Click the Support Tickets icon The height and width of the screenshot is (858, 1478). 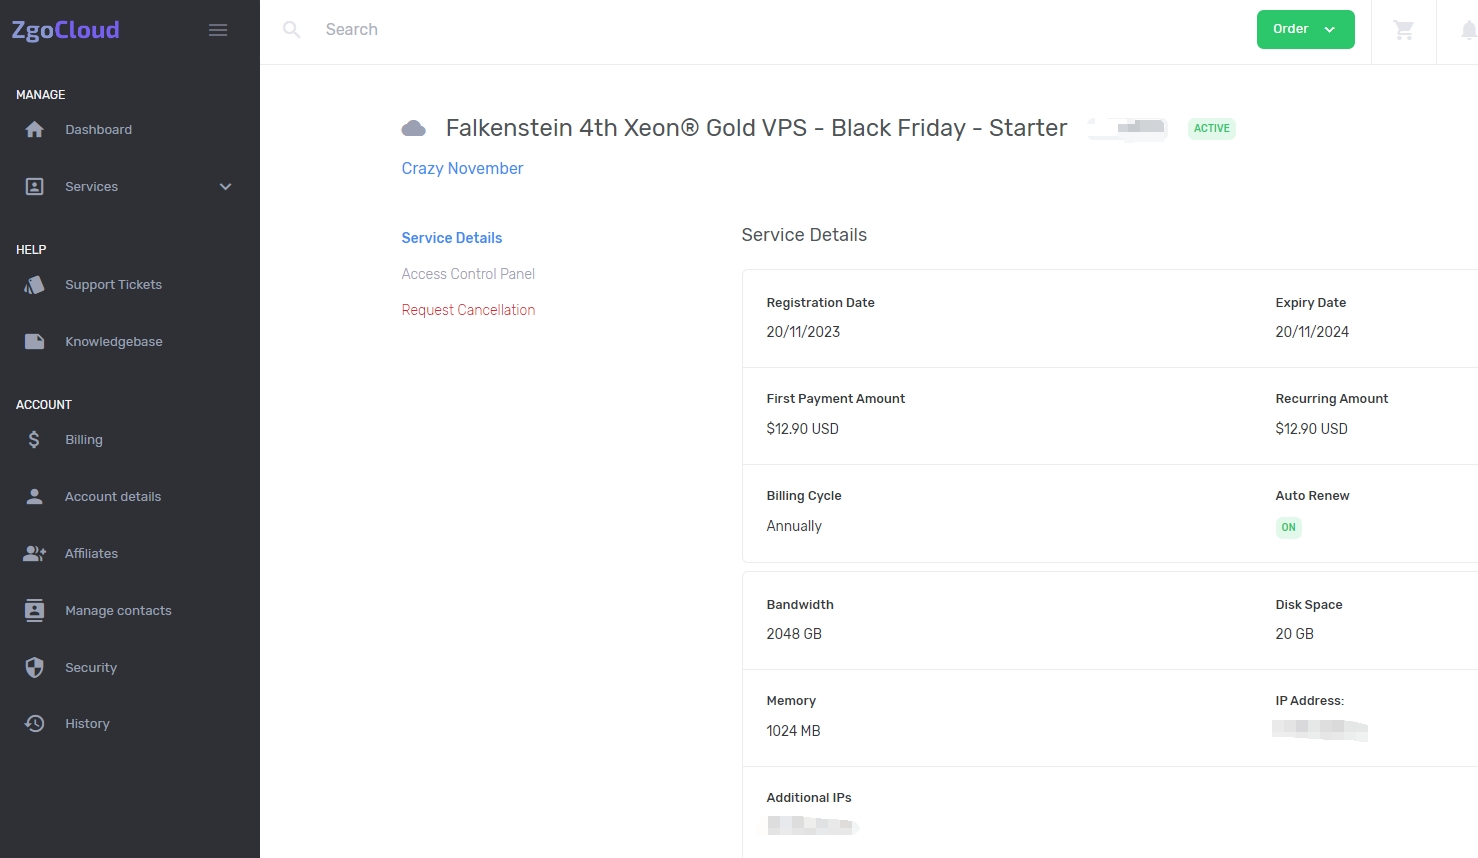[34, 285]
